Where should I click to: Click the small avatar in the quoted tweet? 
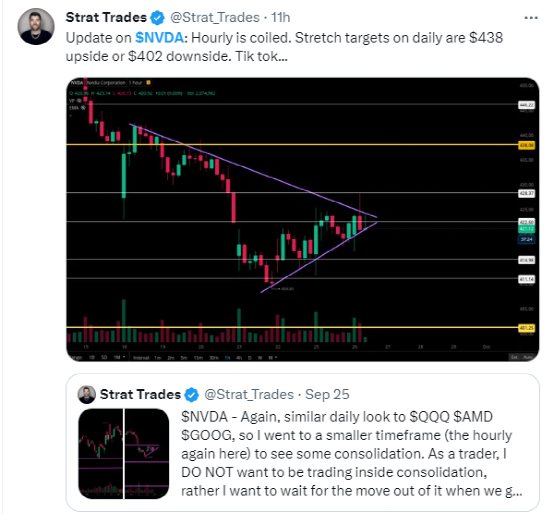click(87, 394)
